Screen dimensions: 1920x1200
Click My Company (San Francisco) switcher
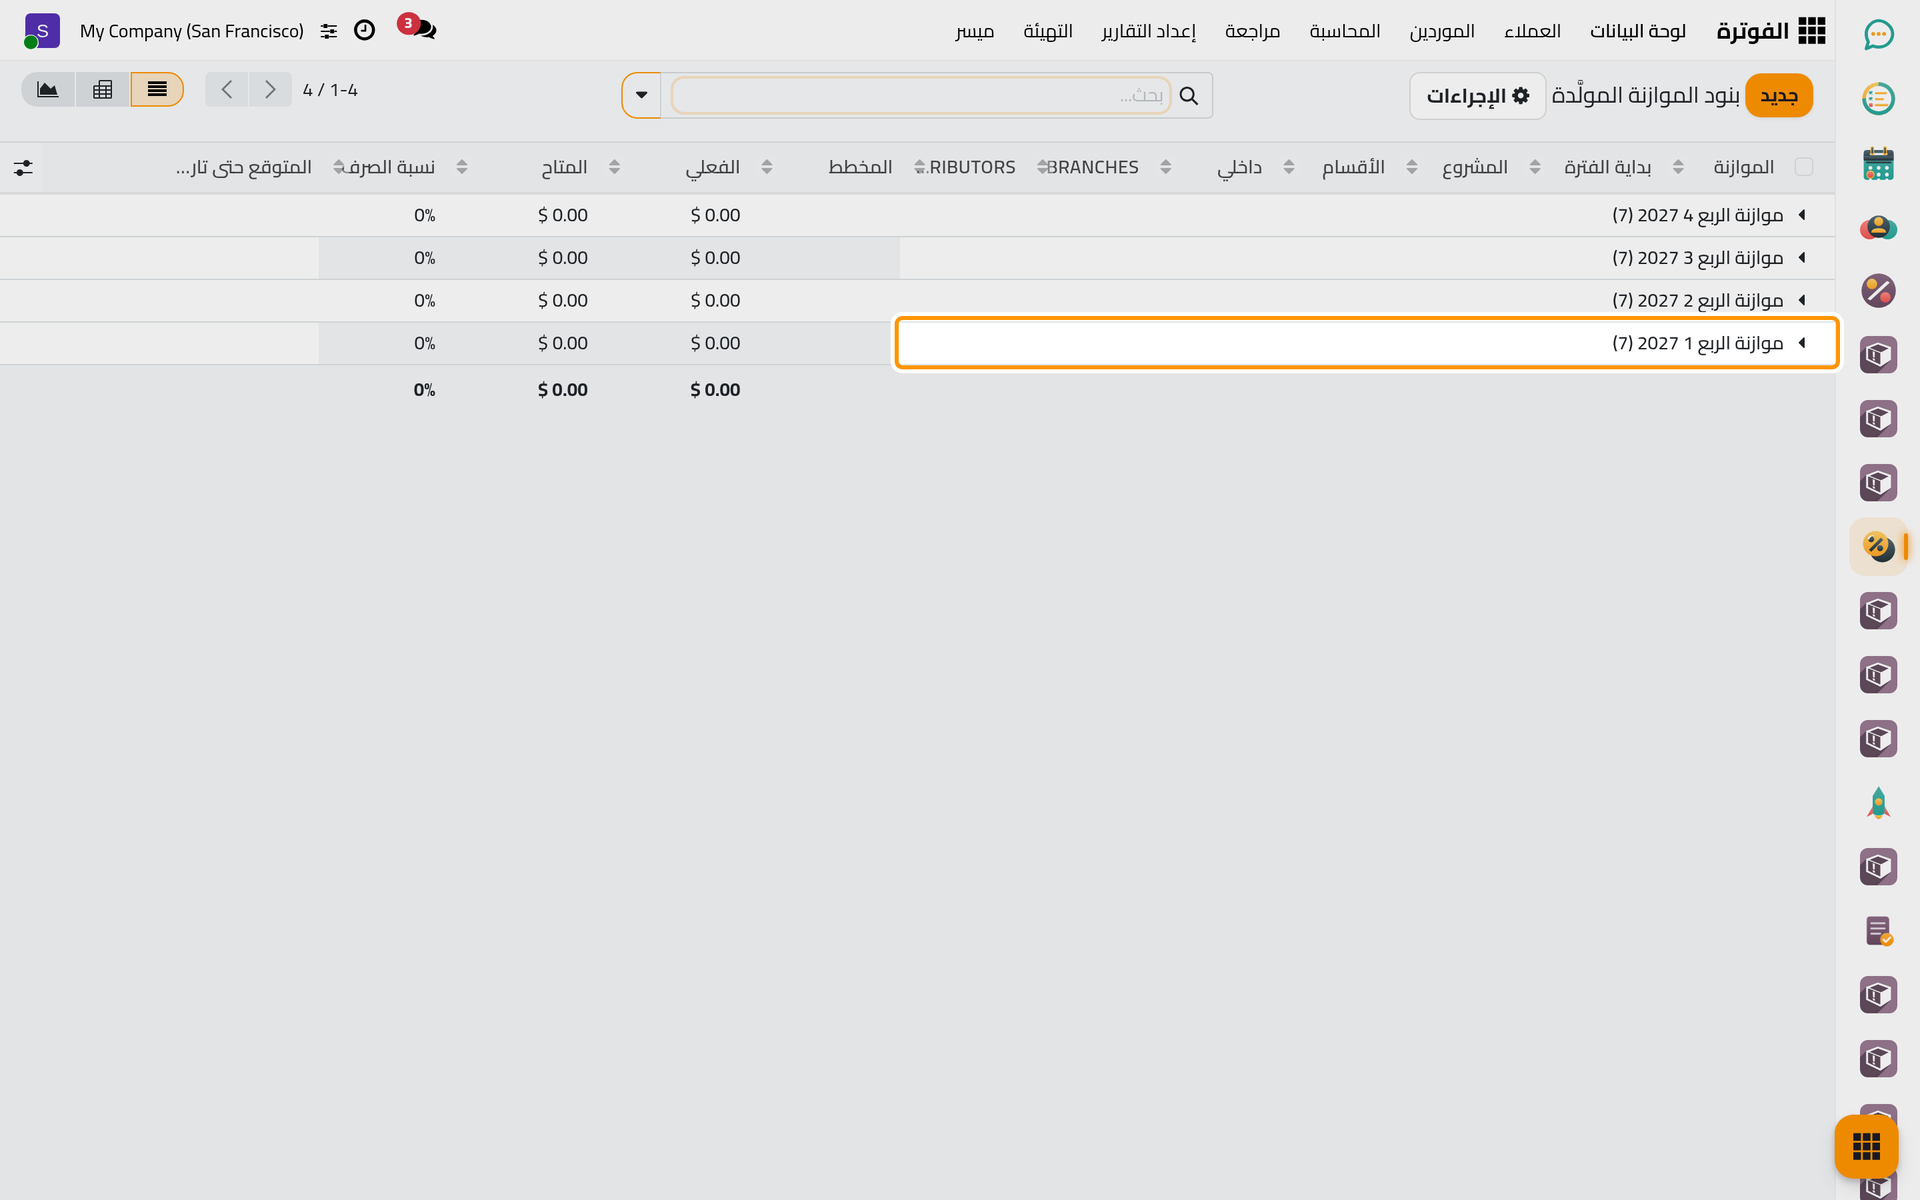192,31
